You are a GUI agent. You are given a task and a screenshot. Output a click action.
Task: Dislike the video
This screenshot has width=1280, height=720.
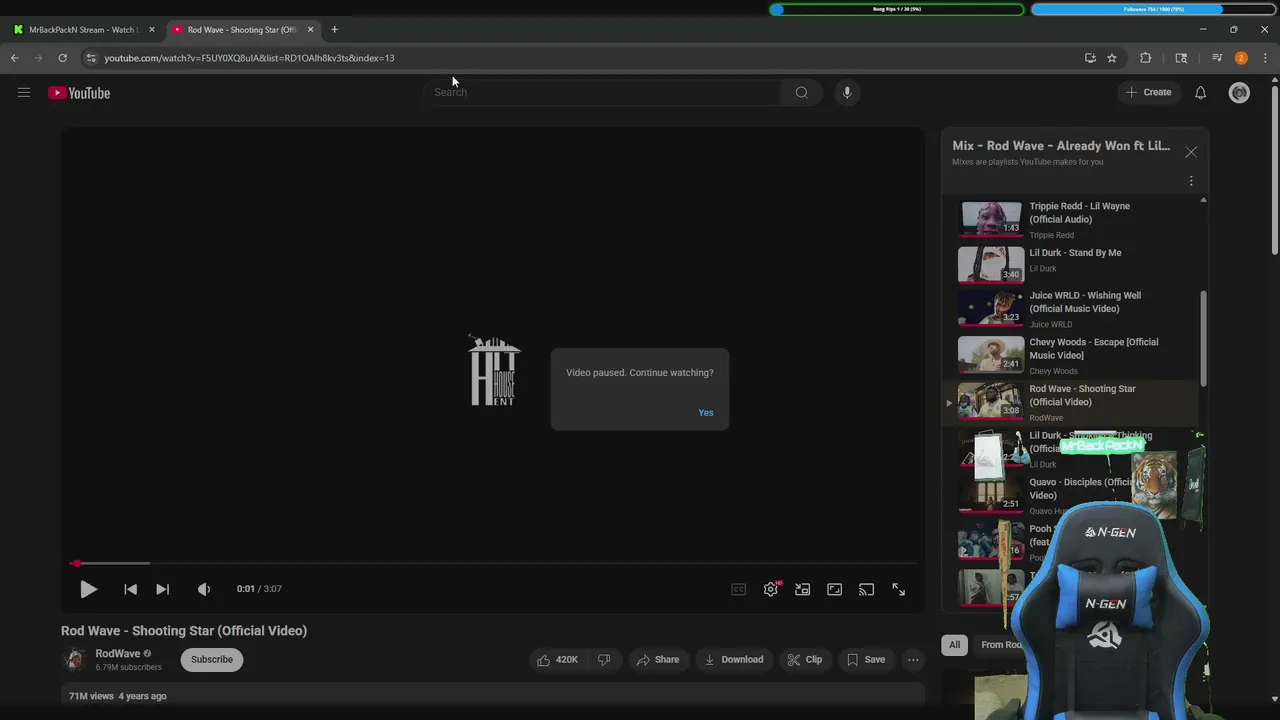pos(604,659)
